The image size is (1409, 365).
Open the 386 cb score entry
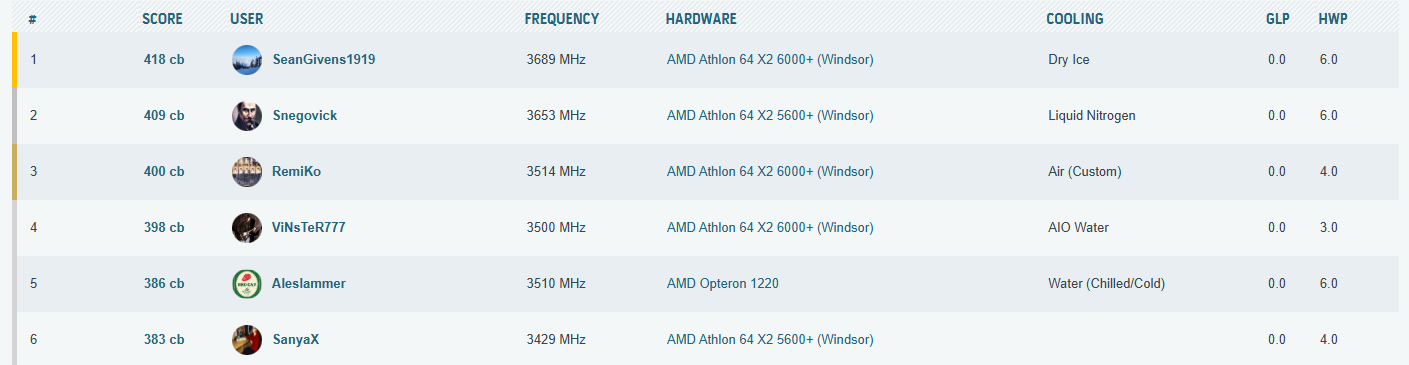pos(164,284)
